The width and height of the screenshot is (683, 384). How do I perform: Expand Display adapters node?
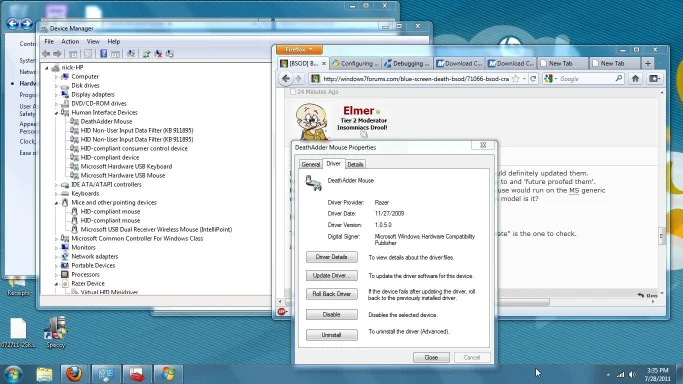[x=57, y=94]
